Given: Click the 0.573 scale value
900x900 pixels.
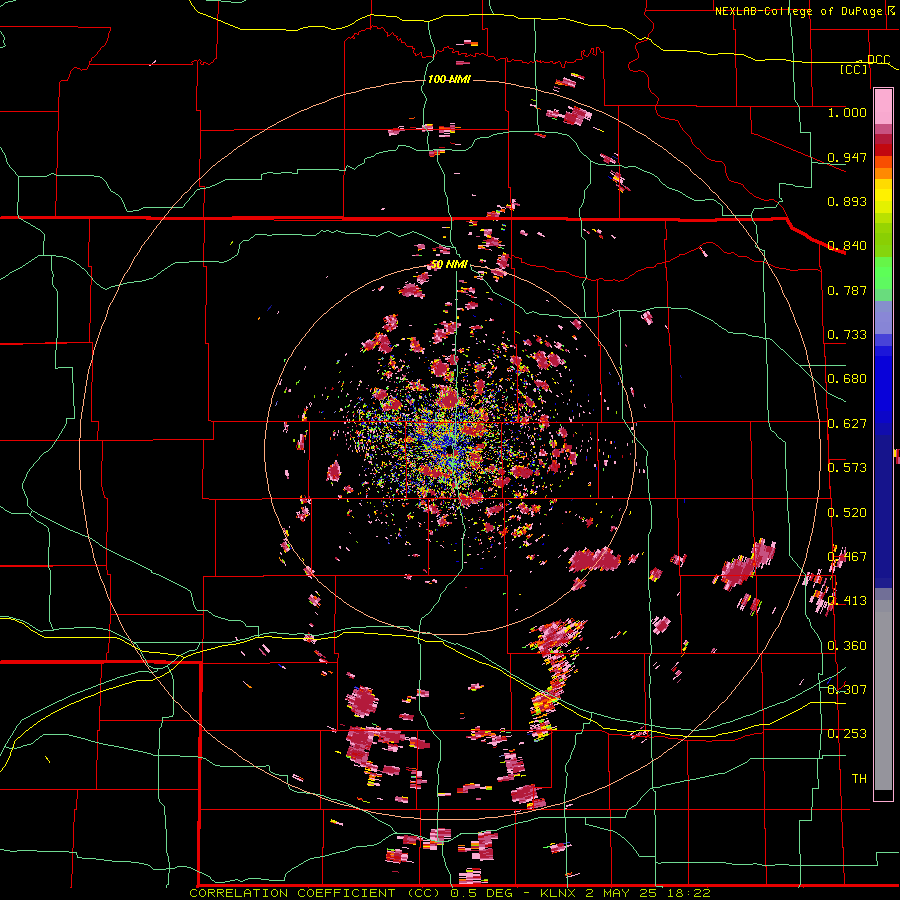Looking at the screenshot, I should [x=847, y=468].
